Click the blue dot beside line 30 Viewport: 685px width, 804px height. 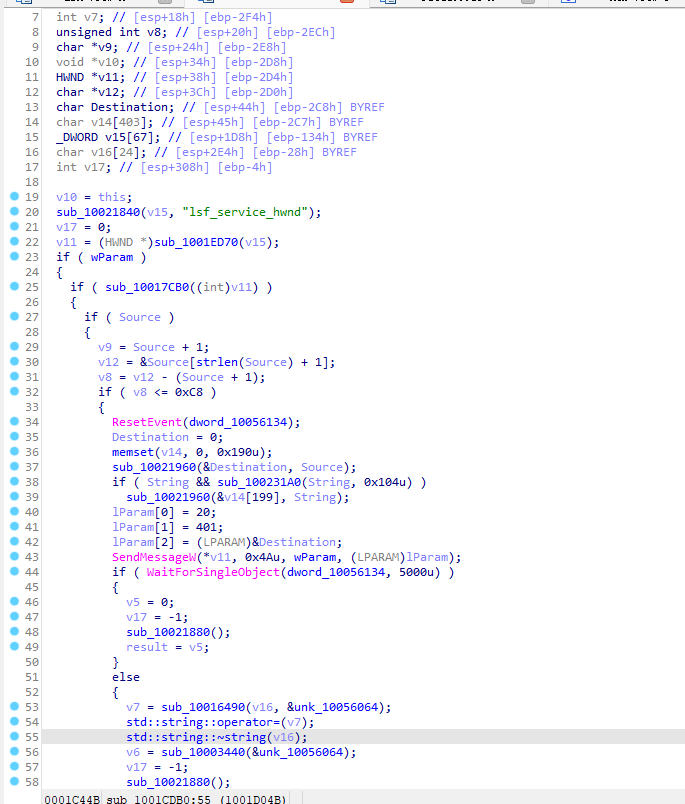[x=14, y=361]
